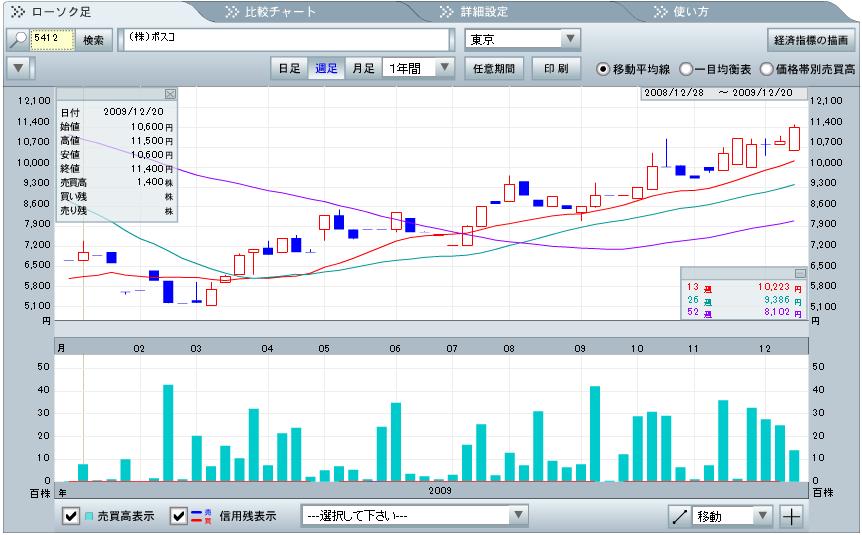Click the magnifier icon beside the stock code
This screenshot has width=862, height=535.
click(x=18, y=40)
